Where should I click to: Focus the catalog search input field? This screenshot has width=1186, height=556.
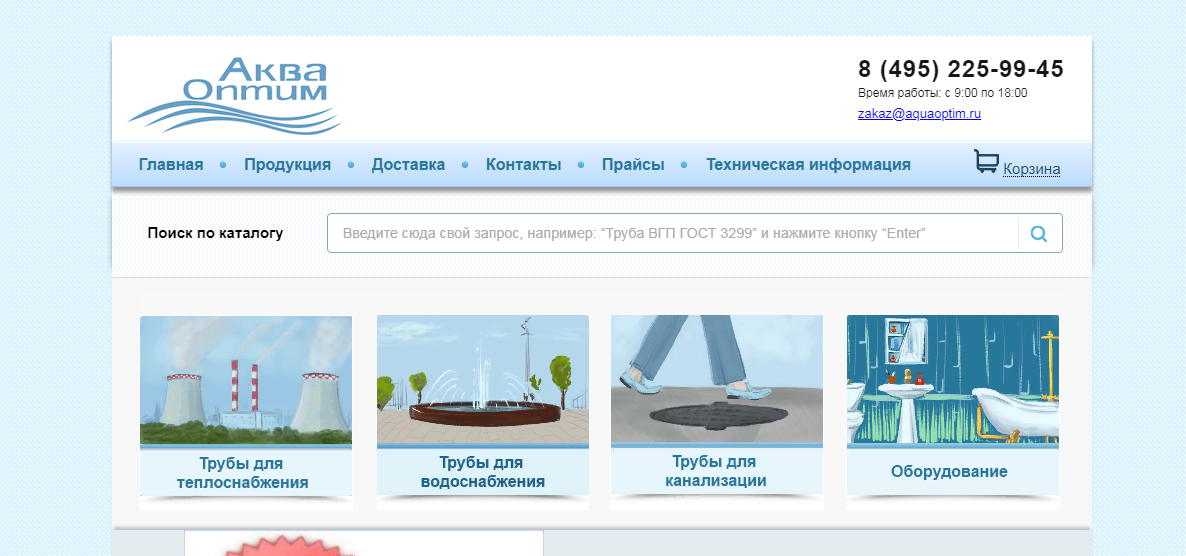(670, 233)
